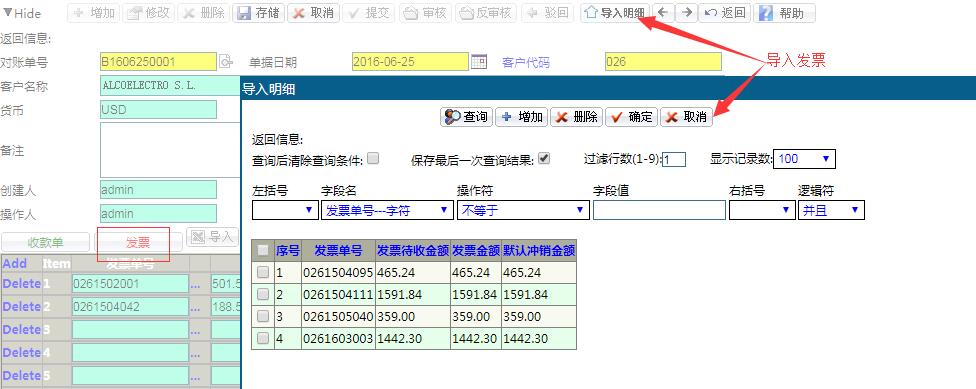Click the lookup icon beside 对账单号 field
This screenshot has width=976, height=389.
(226, 61)
